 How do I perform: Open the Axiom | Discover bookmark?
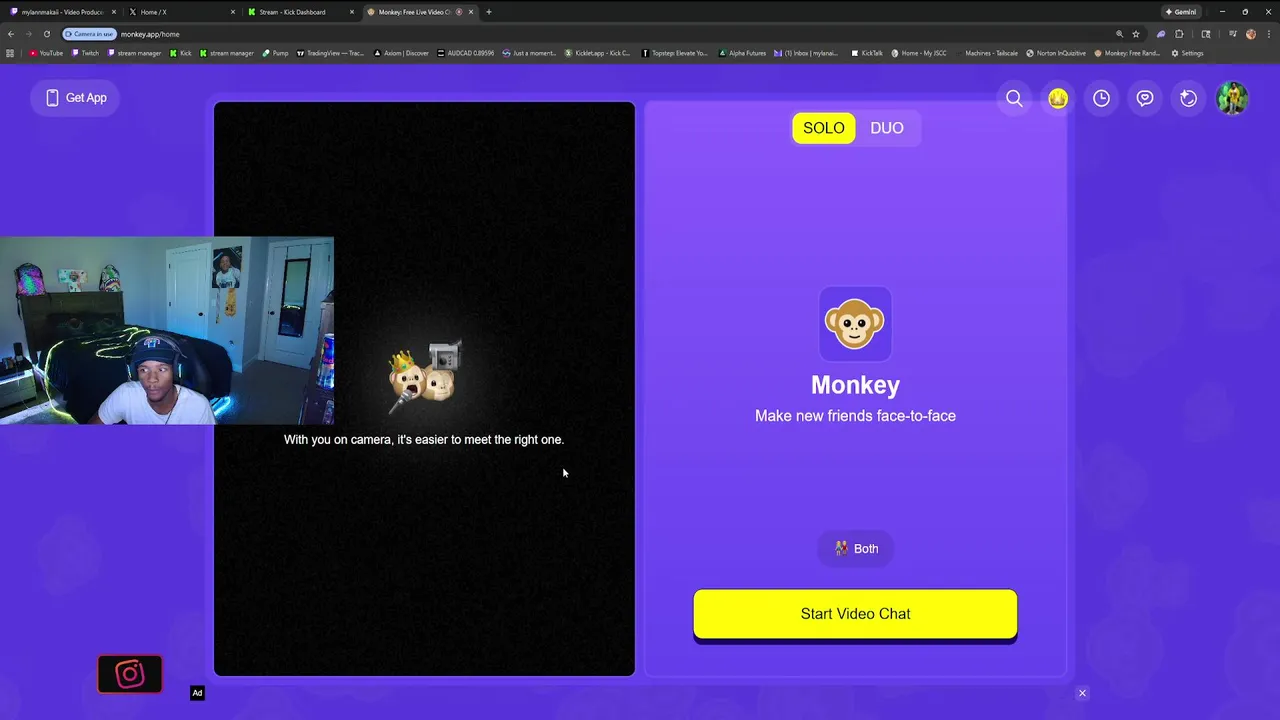point(401,53)
